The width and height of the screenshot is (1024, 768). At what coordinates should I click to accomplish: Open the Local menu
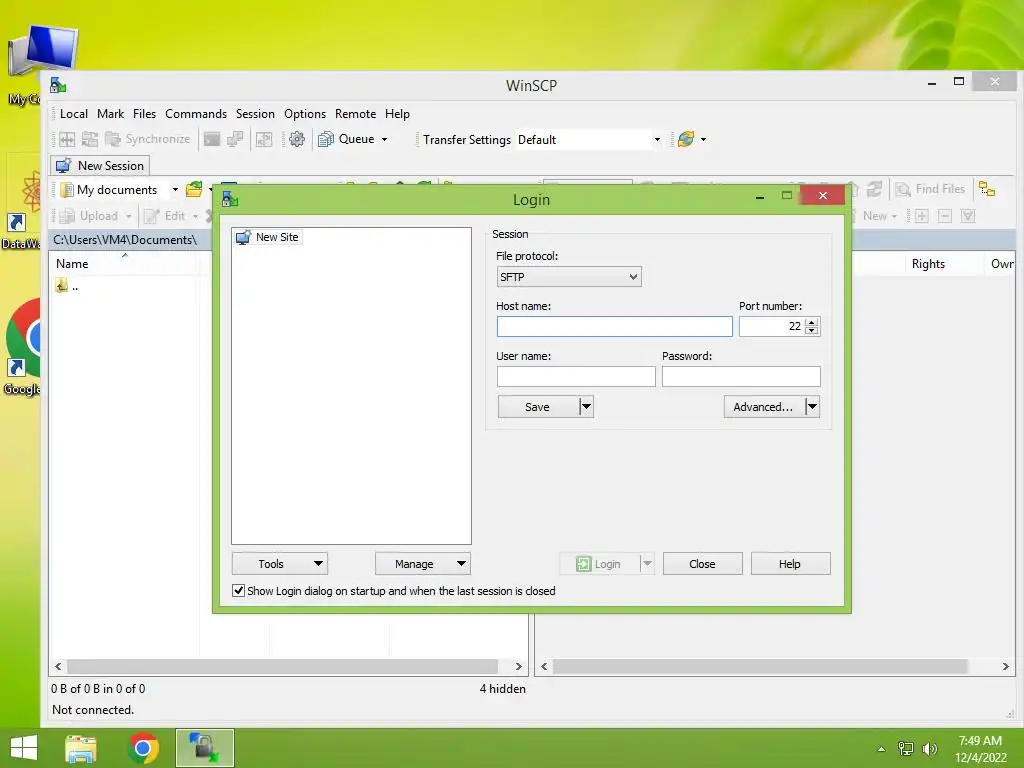click(74, 114)
